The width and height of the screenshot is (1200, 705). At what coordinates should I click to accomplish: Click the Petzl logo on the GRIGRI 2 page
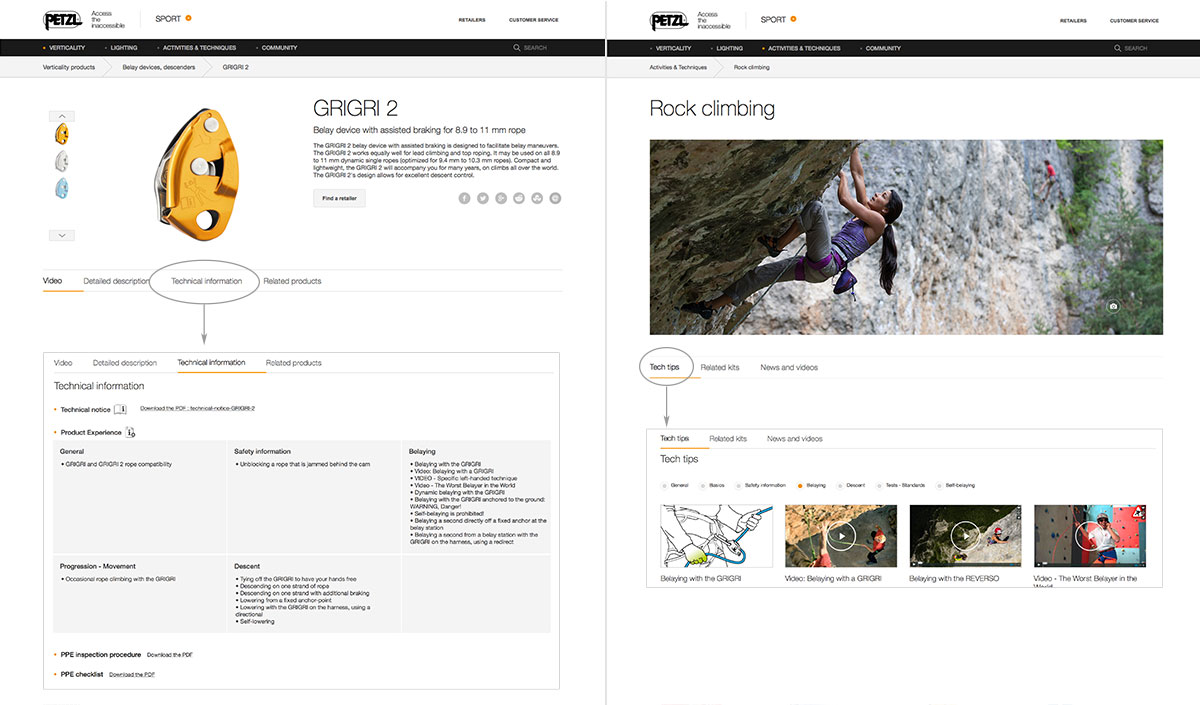coord(64,19)
